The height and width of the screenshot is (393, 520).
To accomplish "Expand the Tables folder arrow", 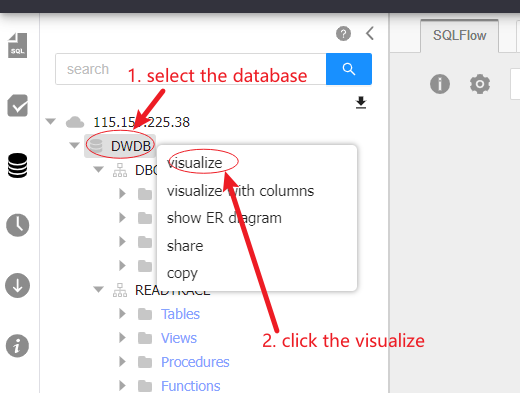I will tap(122, 314).
